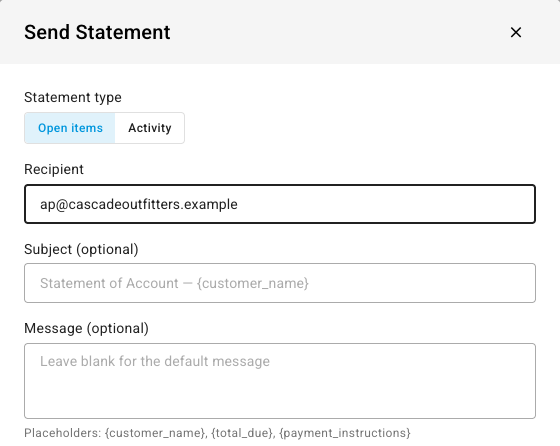Focus the Subject (optional) input

[x=280, y=283]
